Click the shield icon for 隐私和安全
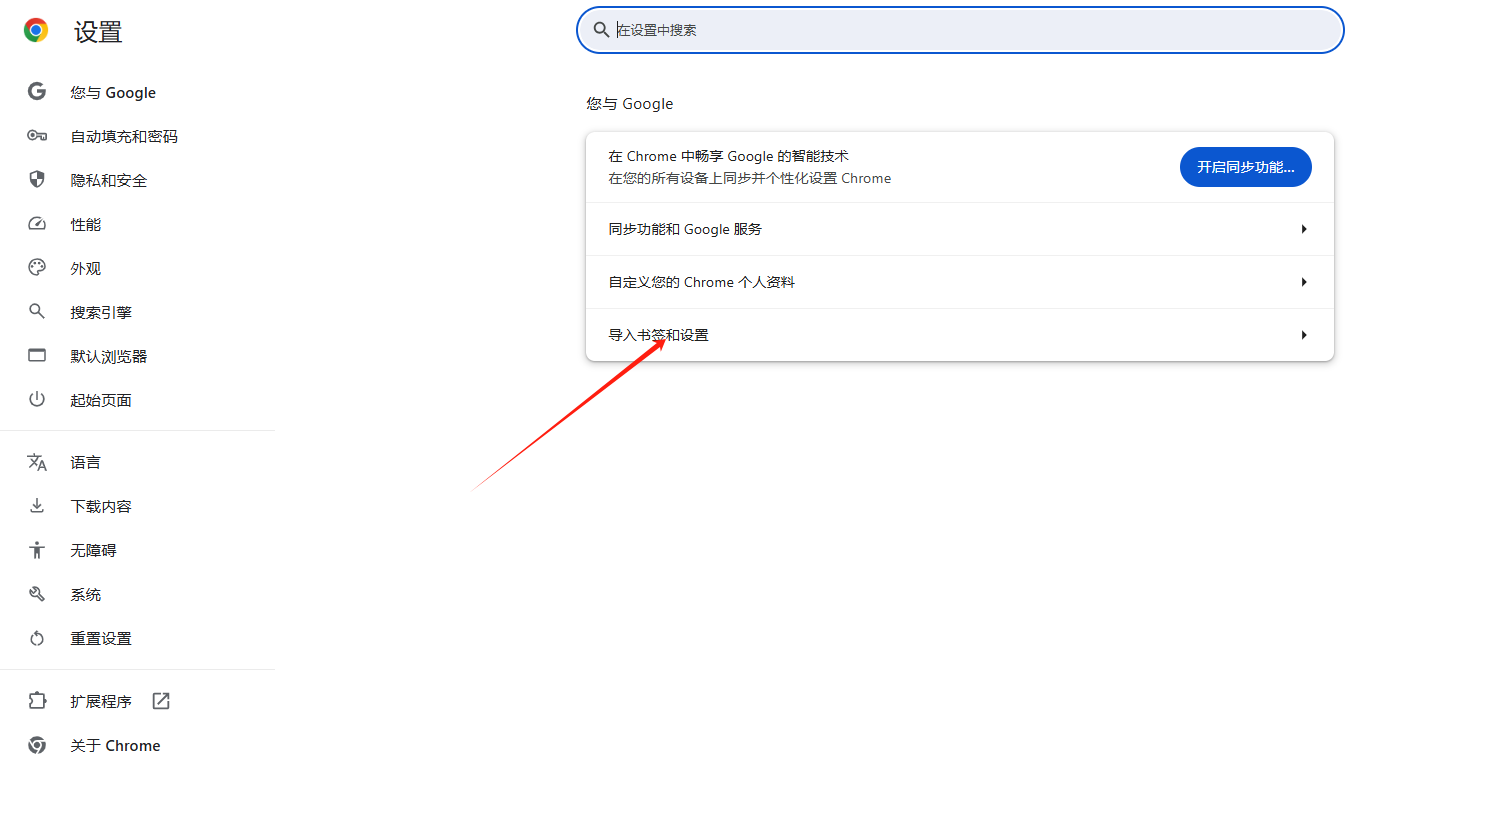Viewport: 1505px width, 813px height. (x=37, y=180)
